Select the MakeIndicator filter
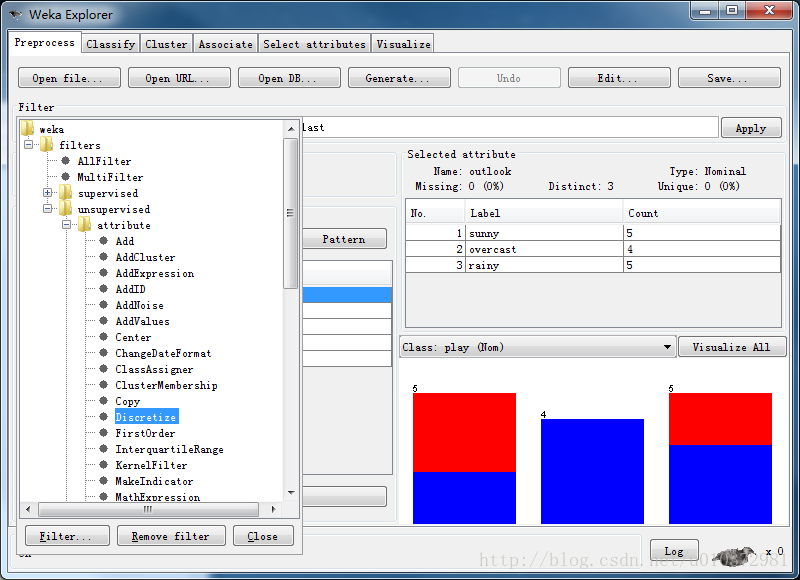The width and height of the screenshot is (800, 580). (154, 481)
